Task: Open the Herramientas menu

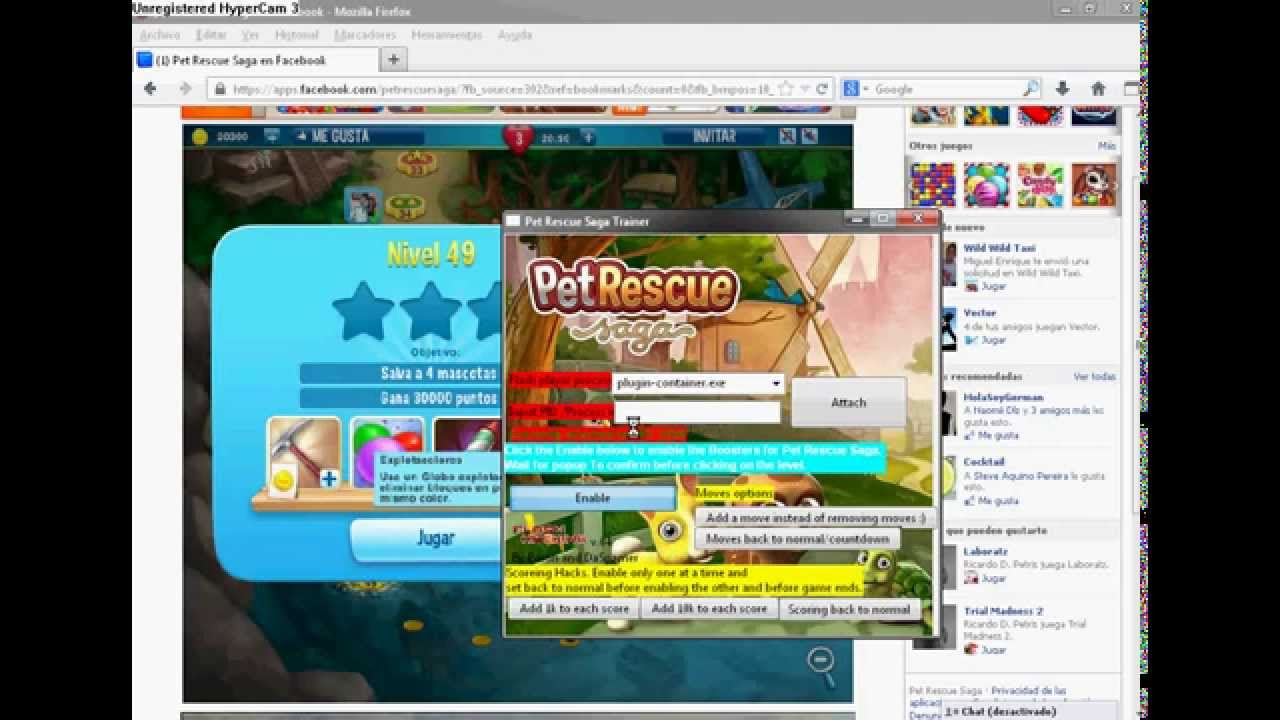Action: [447, 34]
